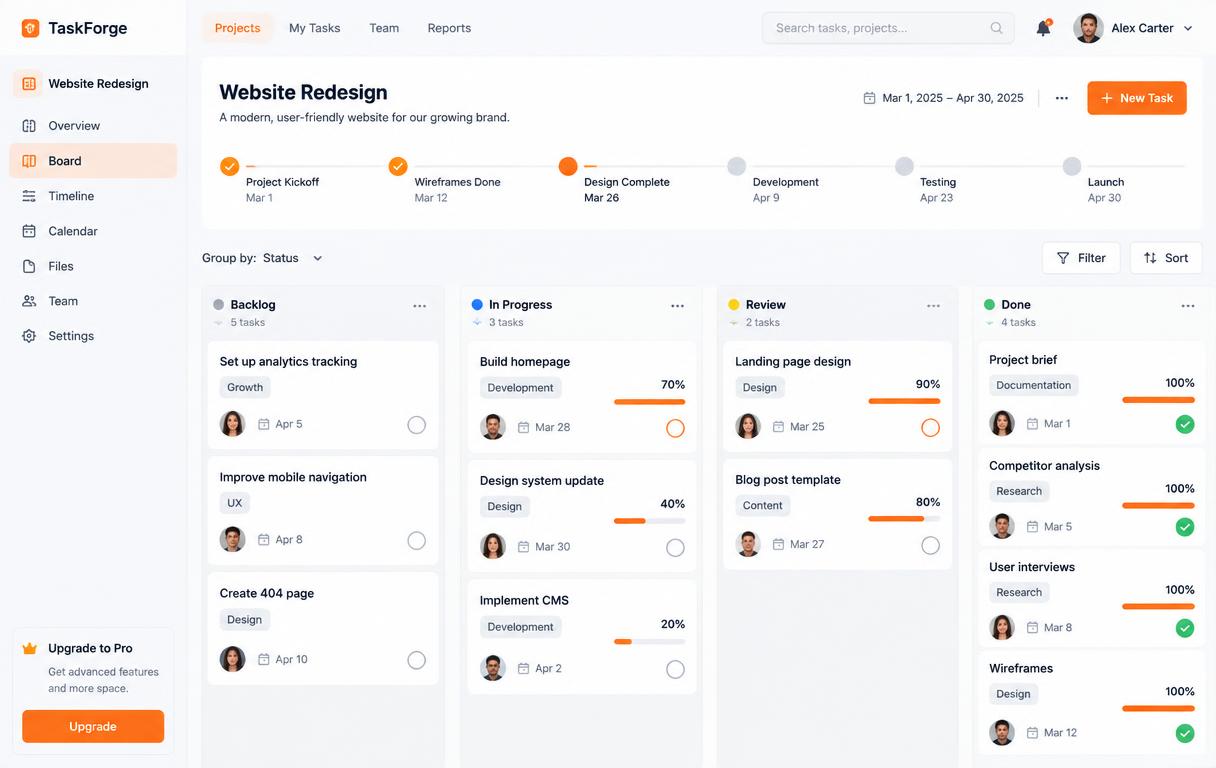Switch to the Projects tab
1216x768 pixels.
pyautogui.click(x=238, y=28)
